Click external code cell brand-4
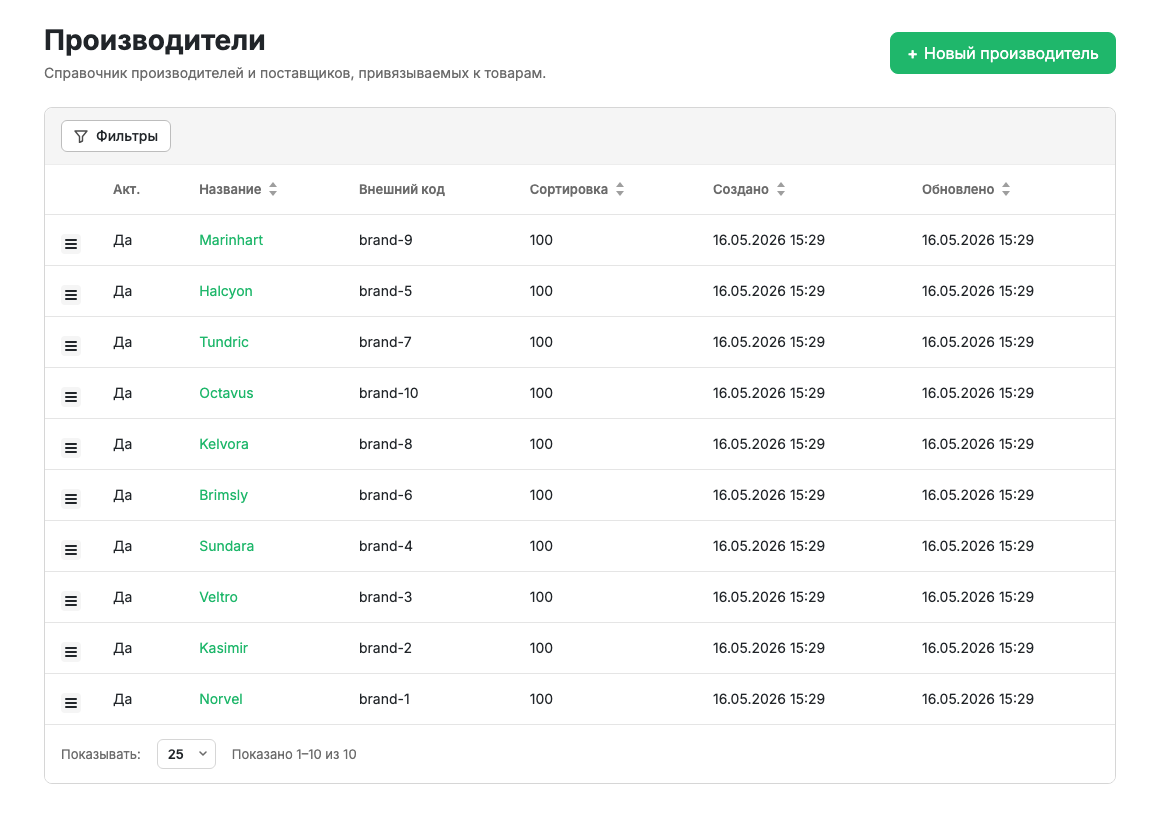Viewport: 1160px width, 813px height. pos(385,546)
